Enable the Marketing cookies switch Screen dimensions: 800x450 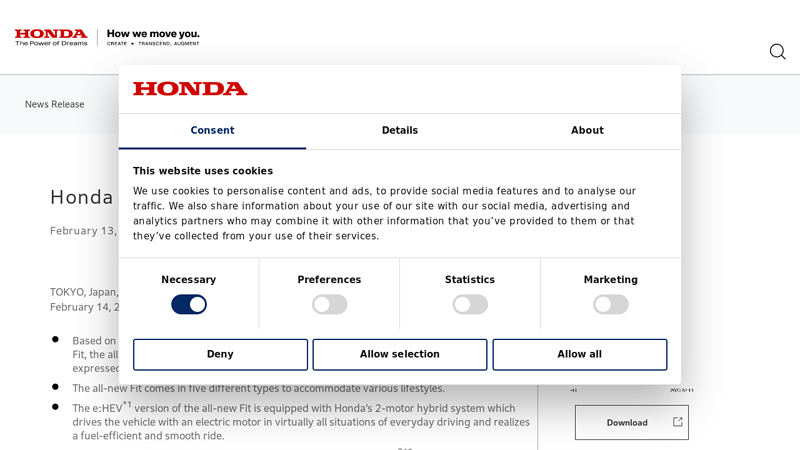[611, 305]
